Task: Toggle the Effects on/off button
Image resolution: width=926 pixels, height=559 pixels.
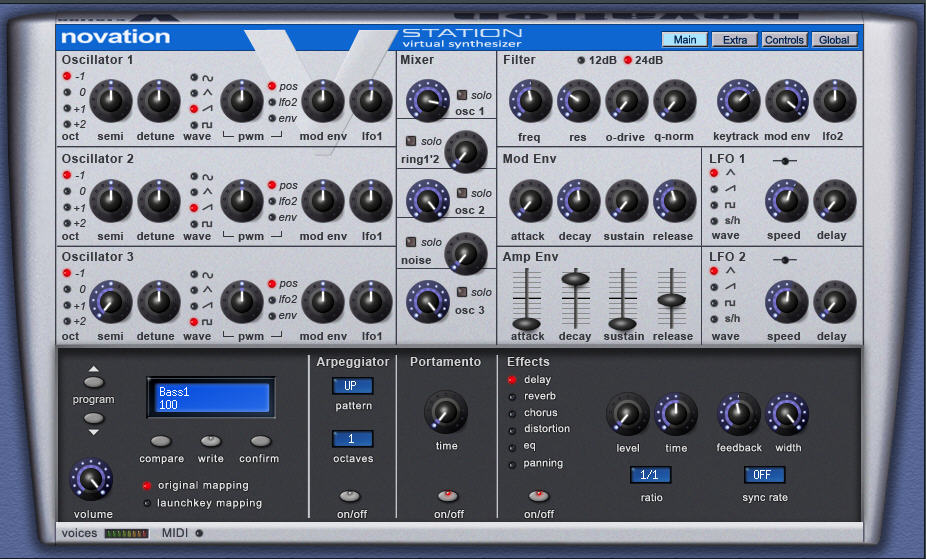Action: 538,495
